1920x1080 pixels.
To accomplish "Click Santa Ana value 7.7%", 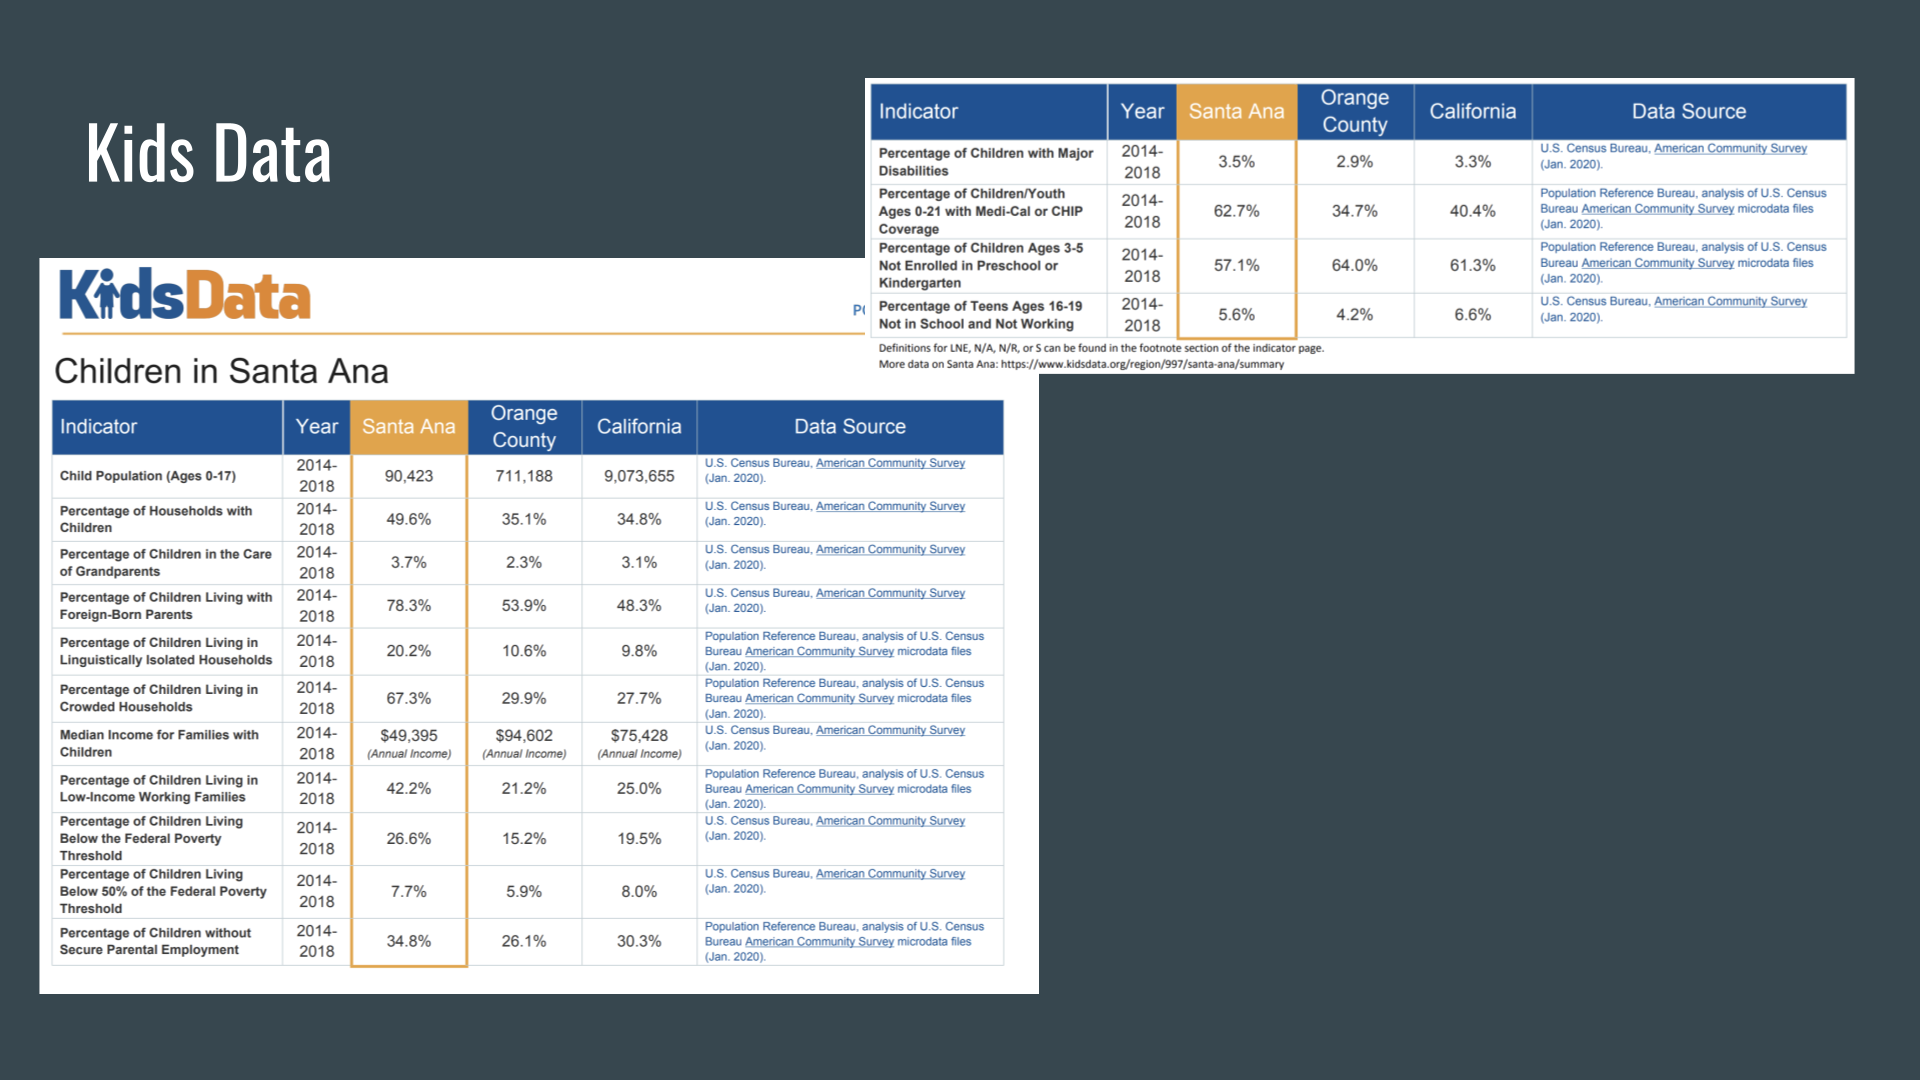I will pyautogui.click(x=409, y=892).
